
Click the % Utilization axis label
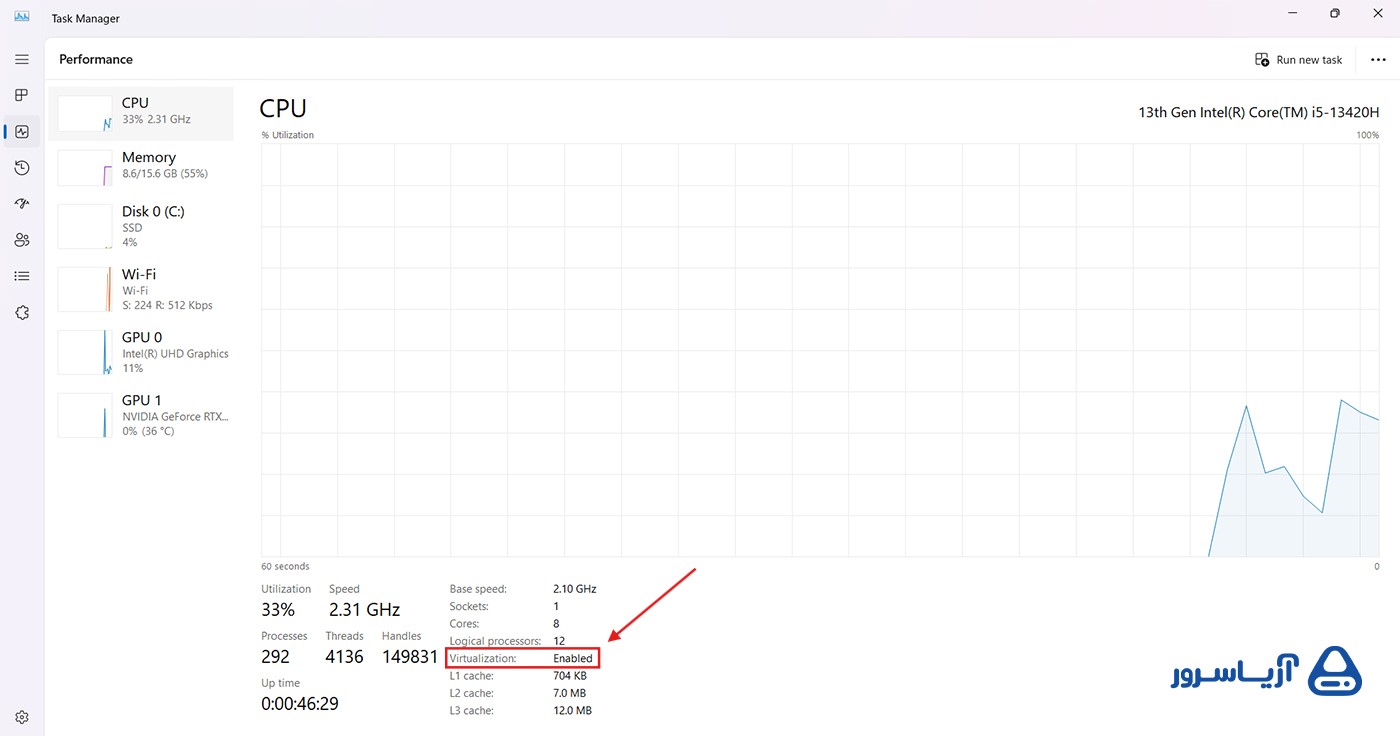pyautogui.click(x=288, y=135)
